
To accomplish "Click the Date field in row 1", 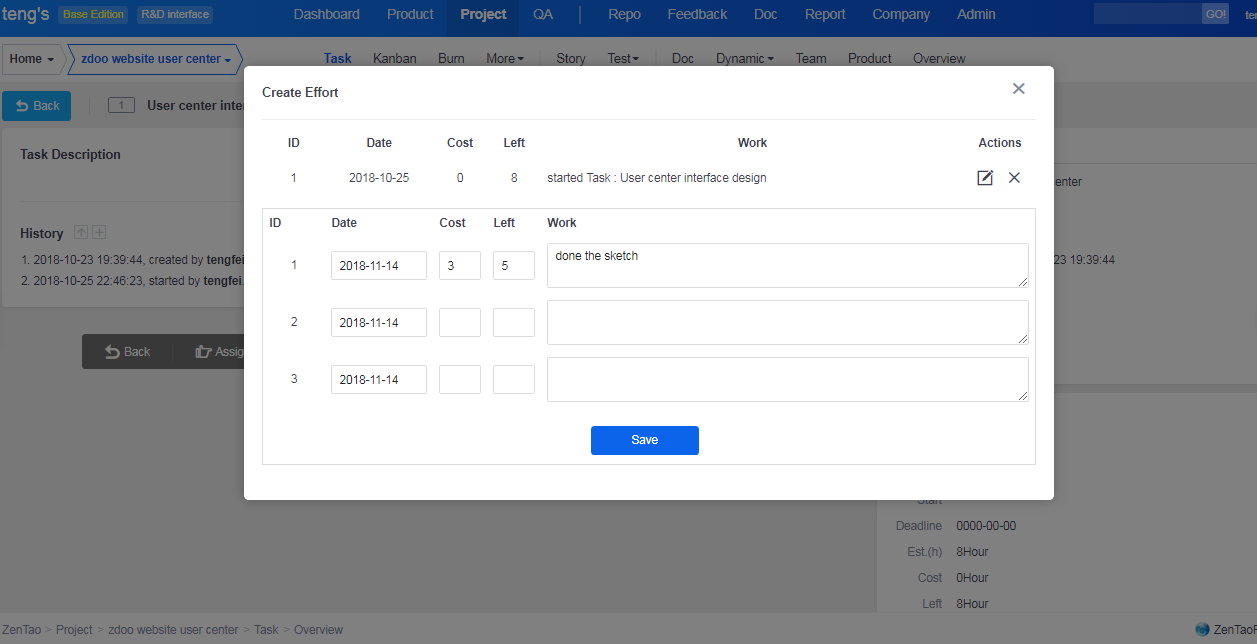I will pyautogui.click(x=378, y=266).
